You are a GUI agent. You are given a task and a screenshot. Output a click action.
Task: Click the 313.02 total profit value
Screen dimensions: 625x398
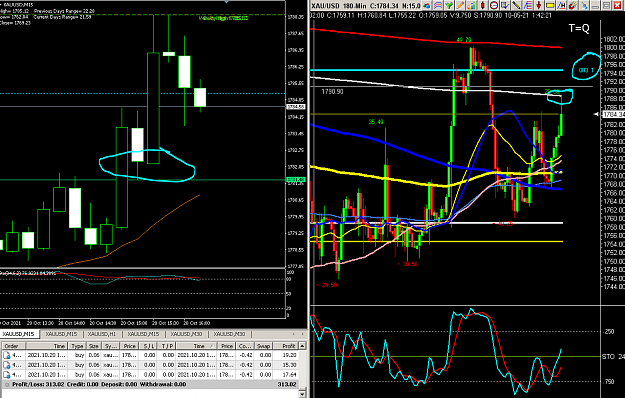click(287, 384)
